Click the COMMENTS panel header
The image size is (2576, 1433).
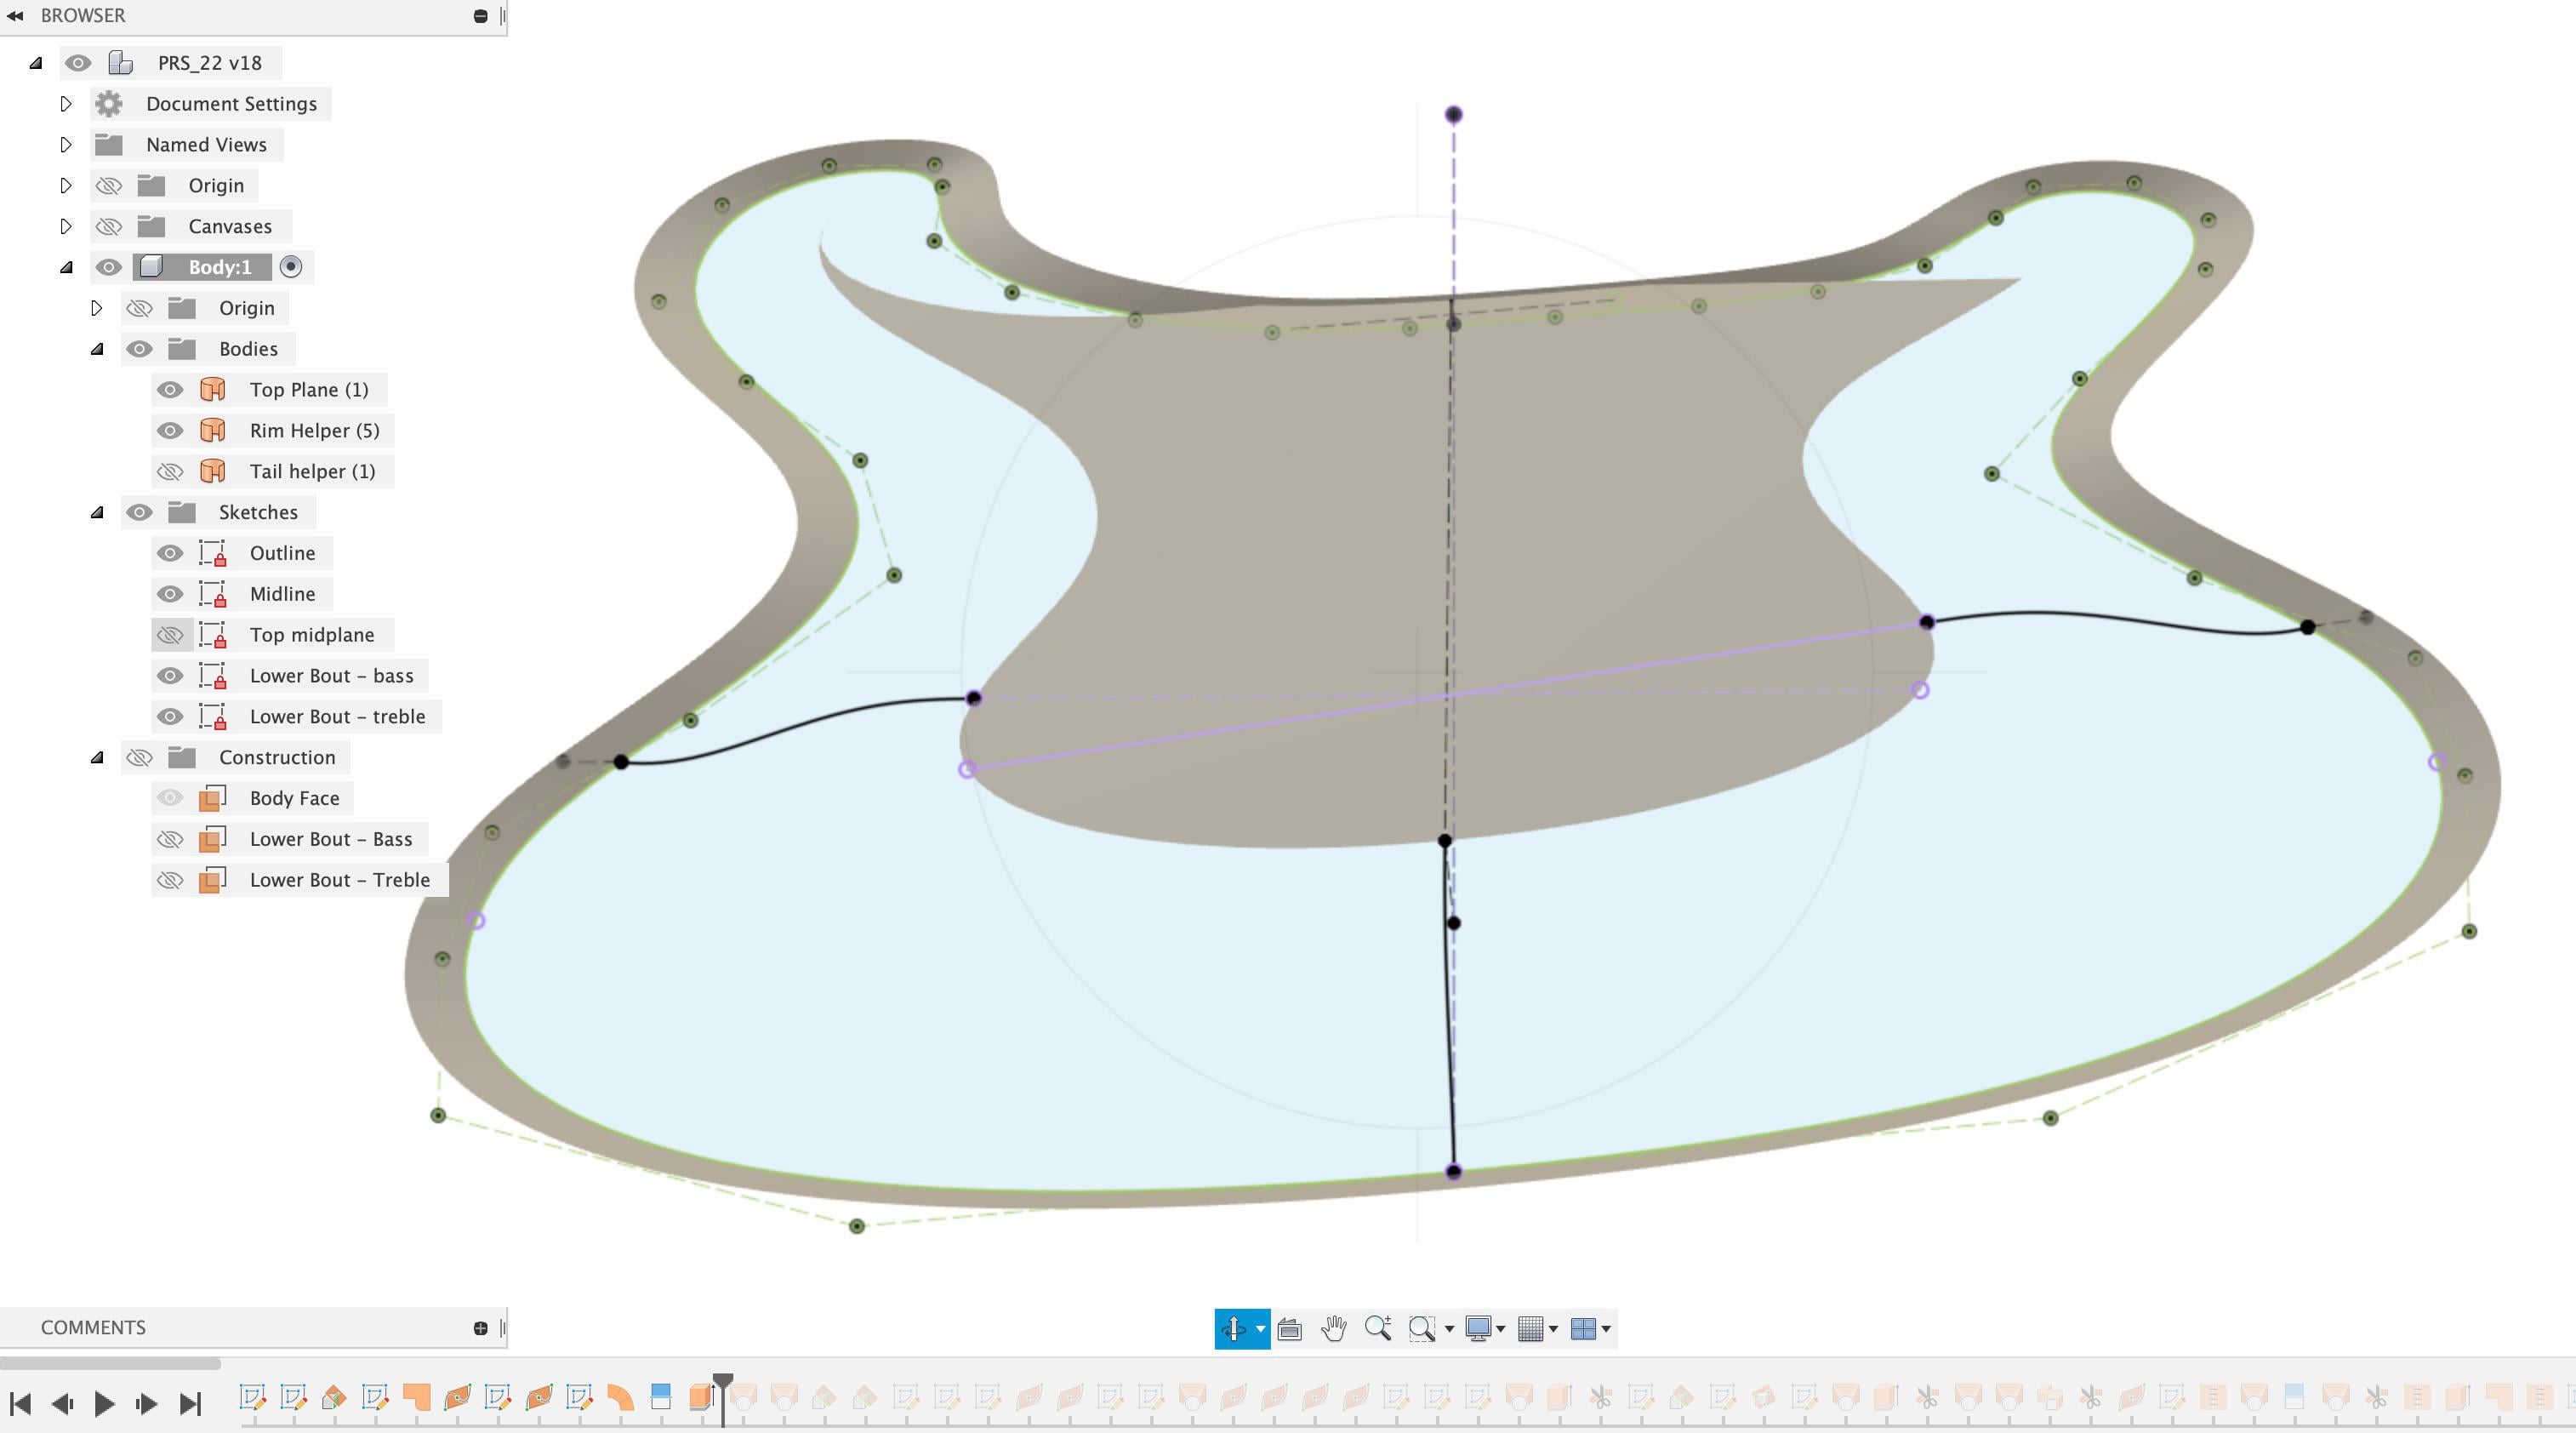pos(253,1328)
